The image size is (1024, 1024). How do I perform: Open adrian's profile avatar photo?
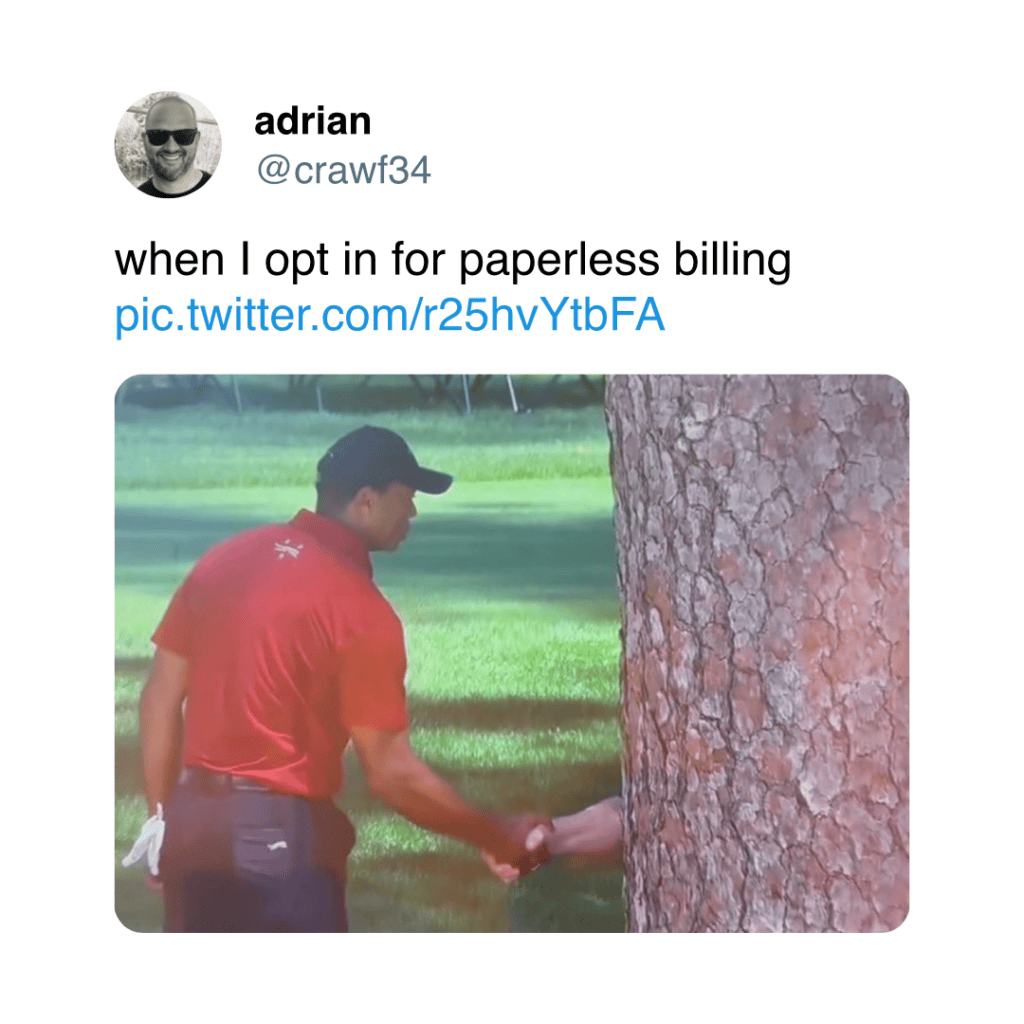click(x=168, y=144)
